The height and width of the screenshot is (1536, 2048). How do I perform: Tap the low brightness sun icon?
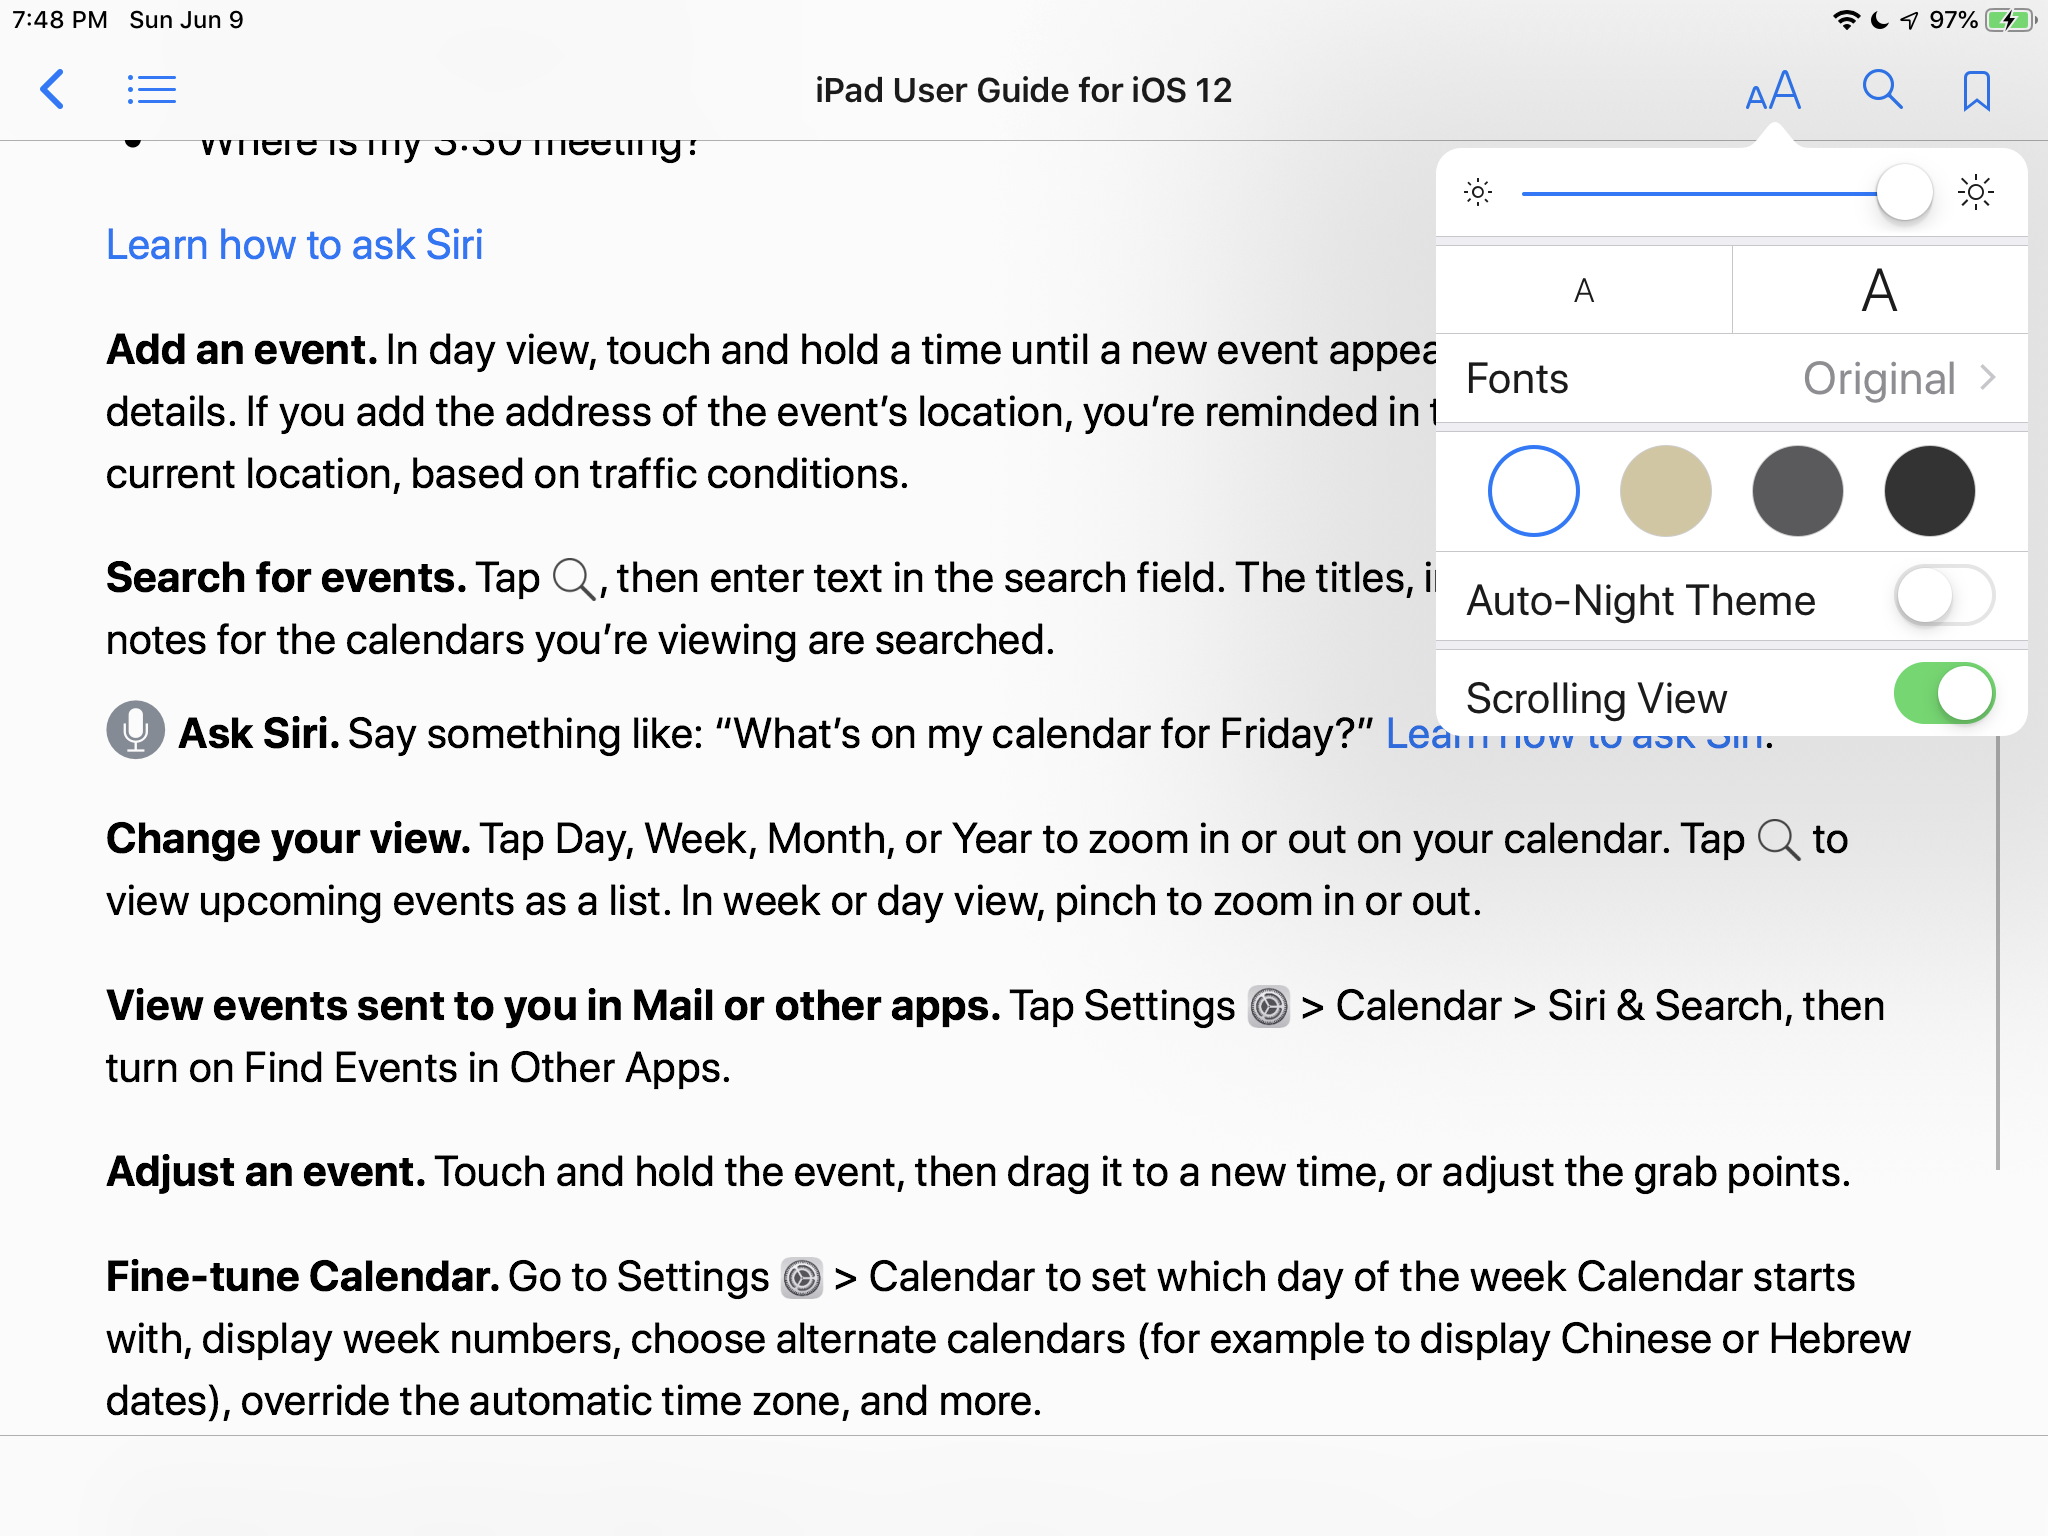point(1478,192)
